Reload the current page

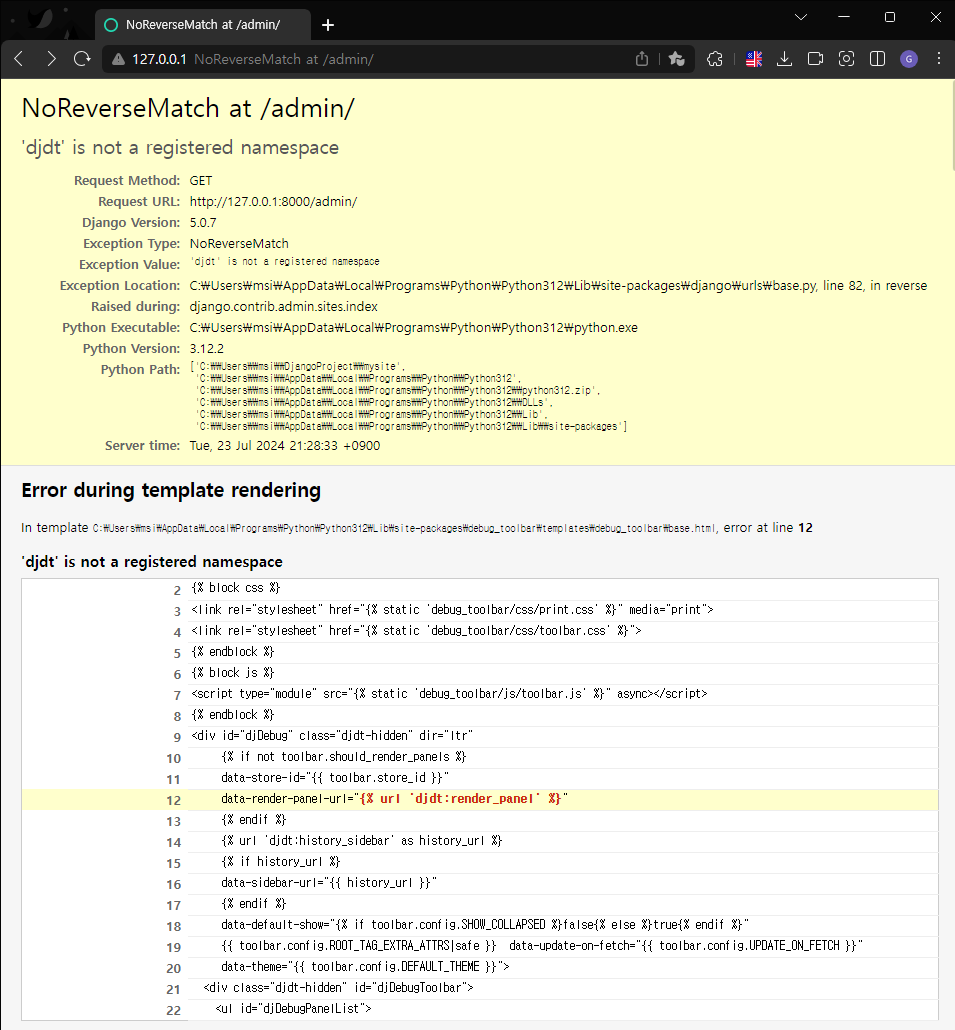[x=82, y=59]
